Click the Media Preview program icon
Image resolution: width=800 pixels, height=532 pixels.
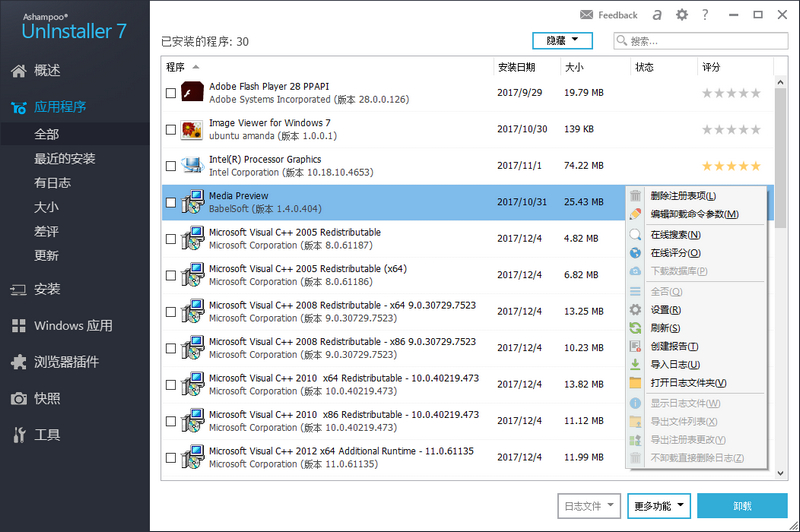coord(192,202)
